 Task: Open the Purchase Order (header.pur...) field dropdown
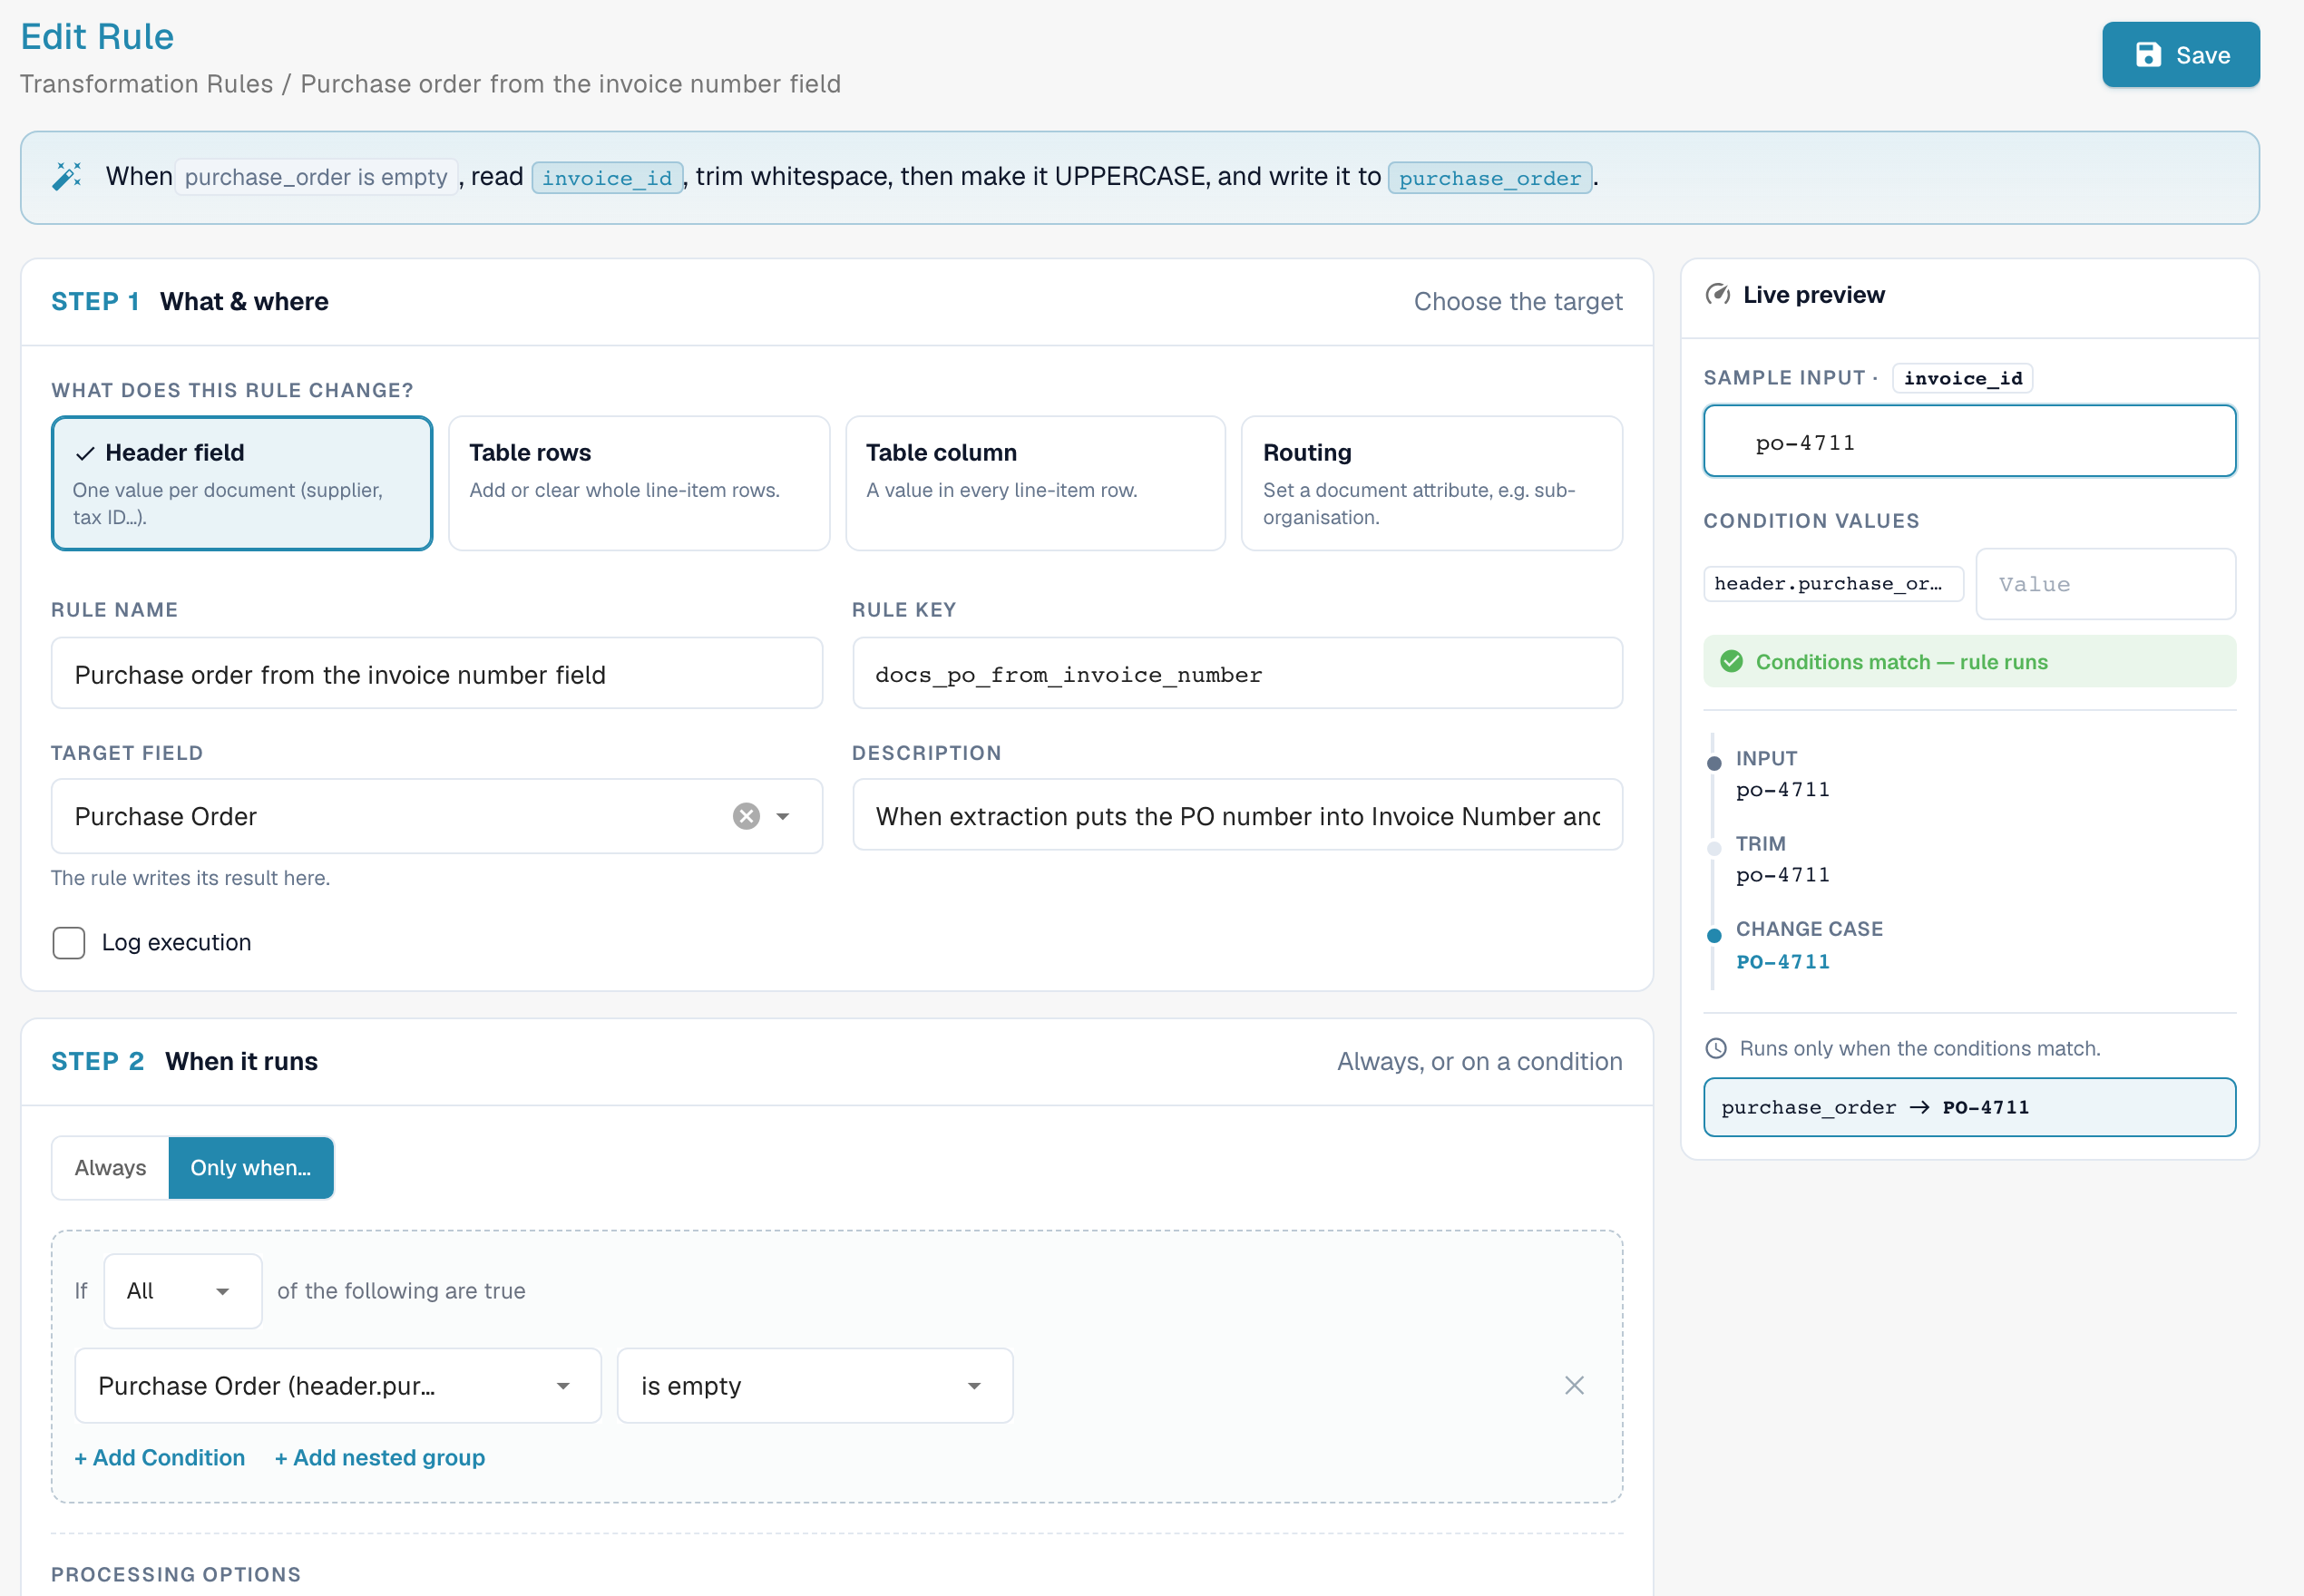(x=338, y=1385)
